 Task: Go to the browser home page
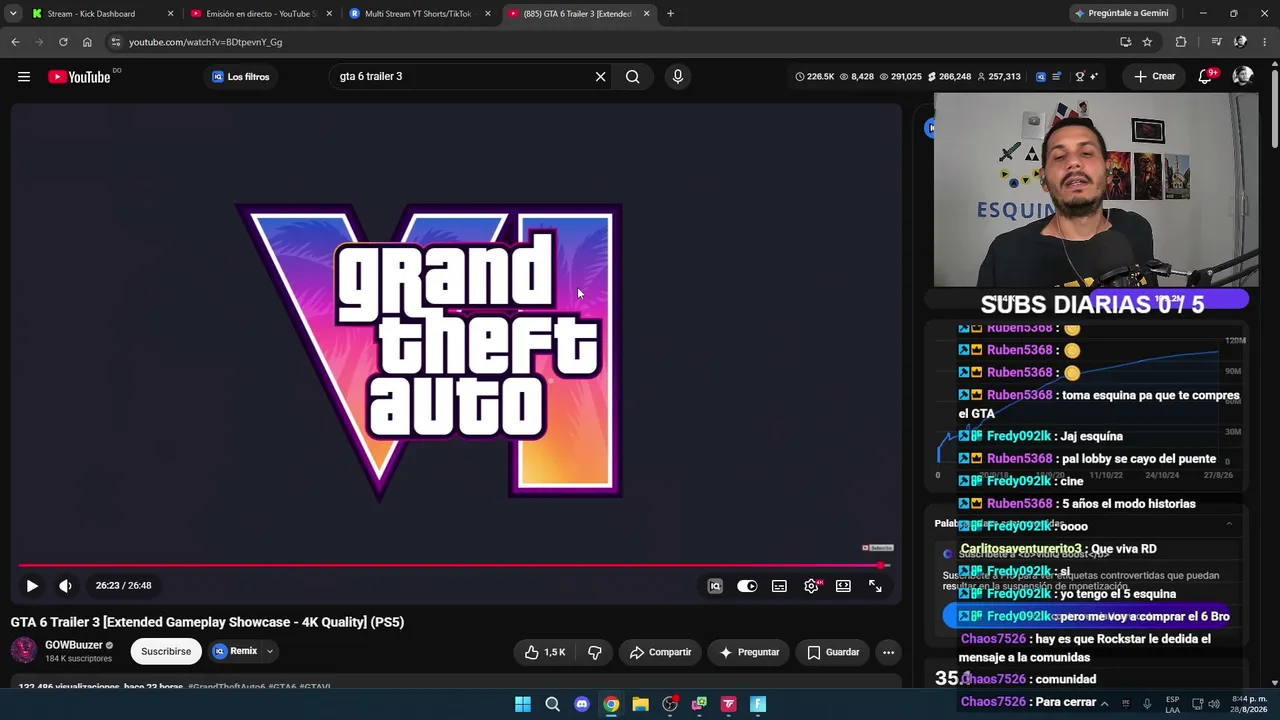tap(87, 42)
